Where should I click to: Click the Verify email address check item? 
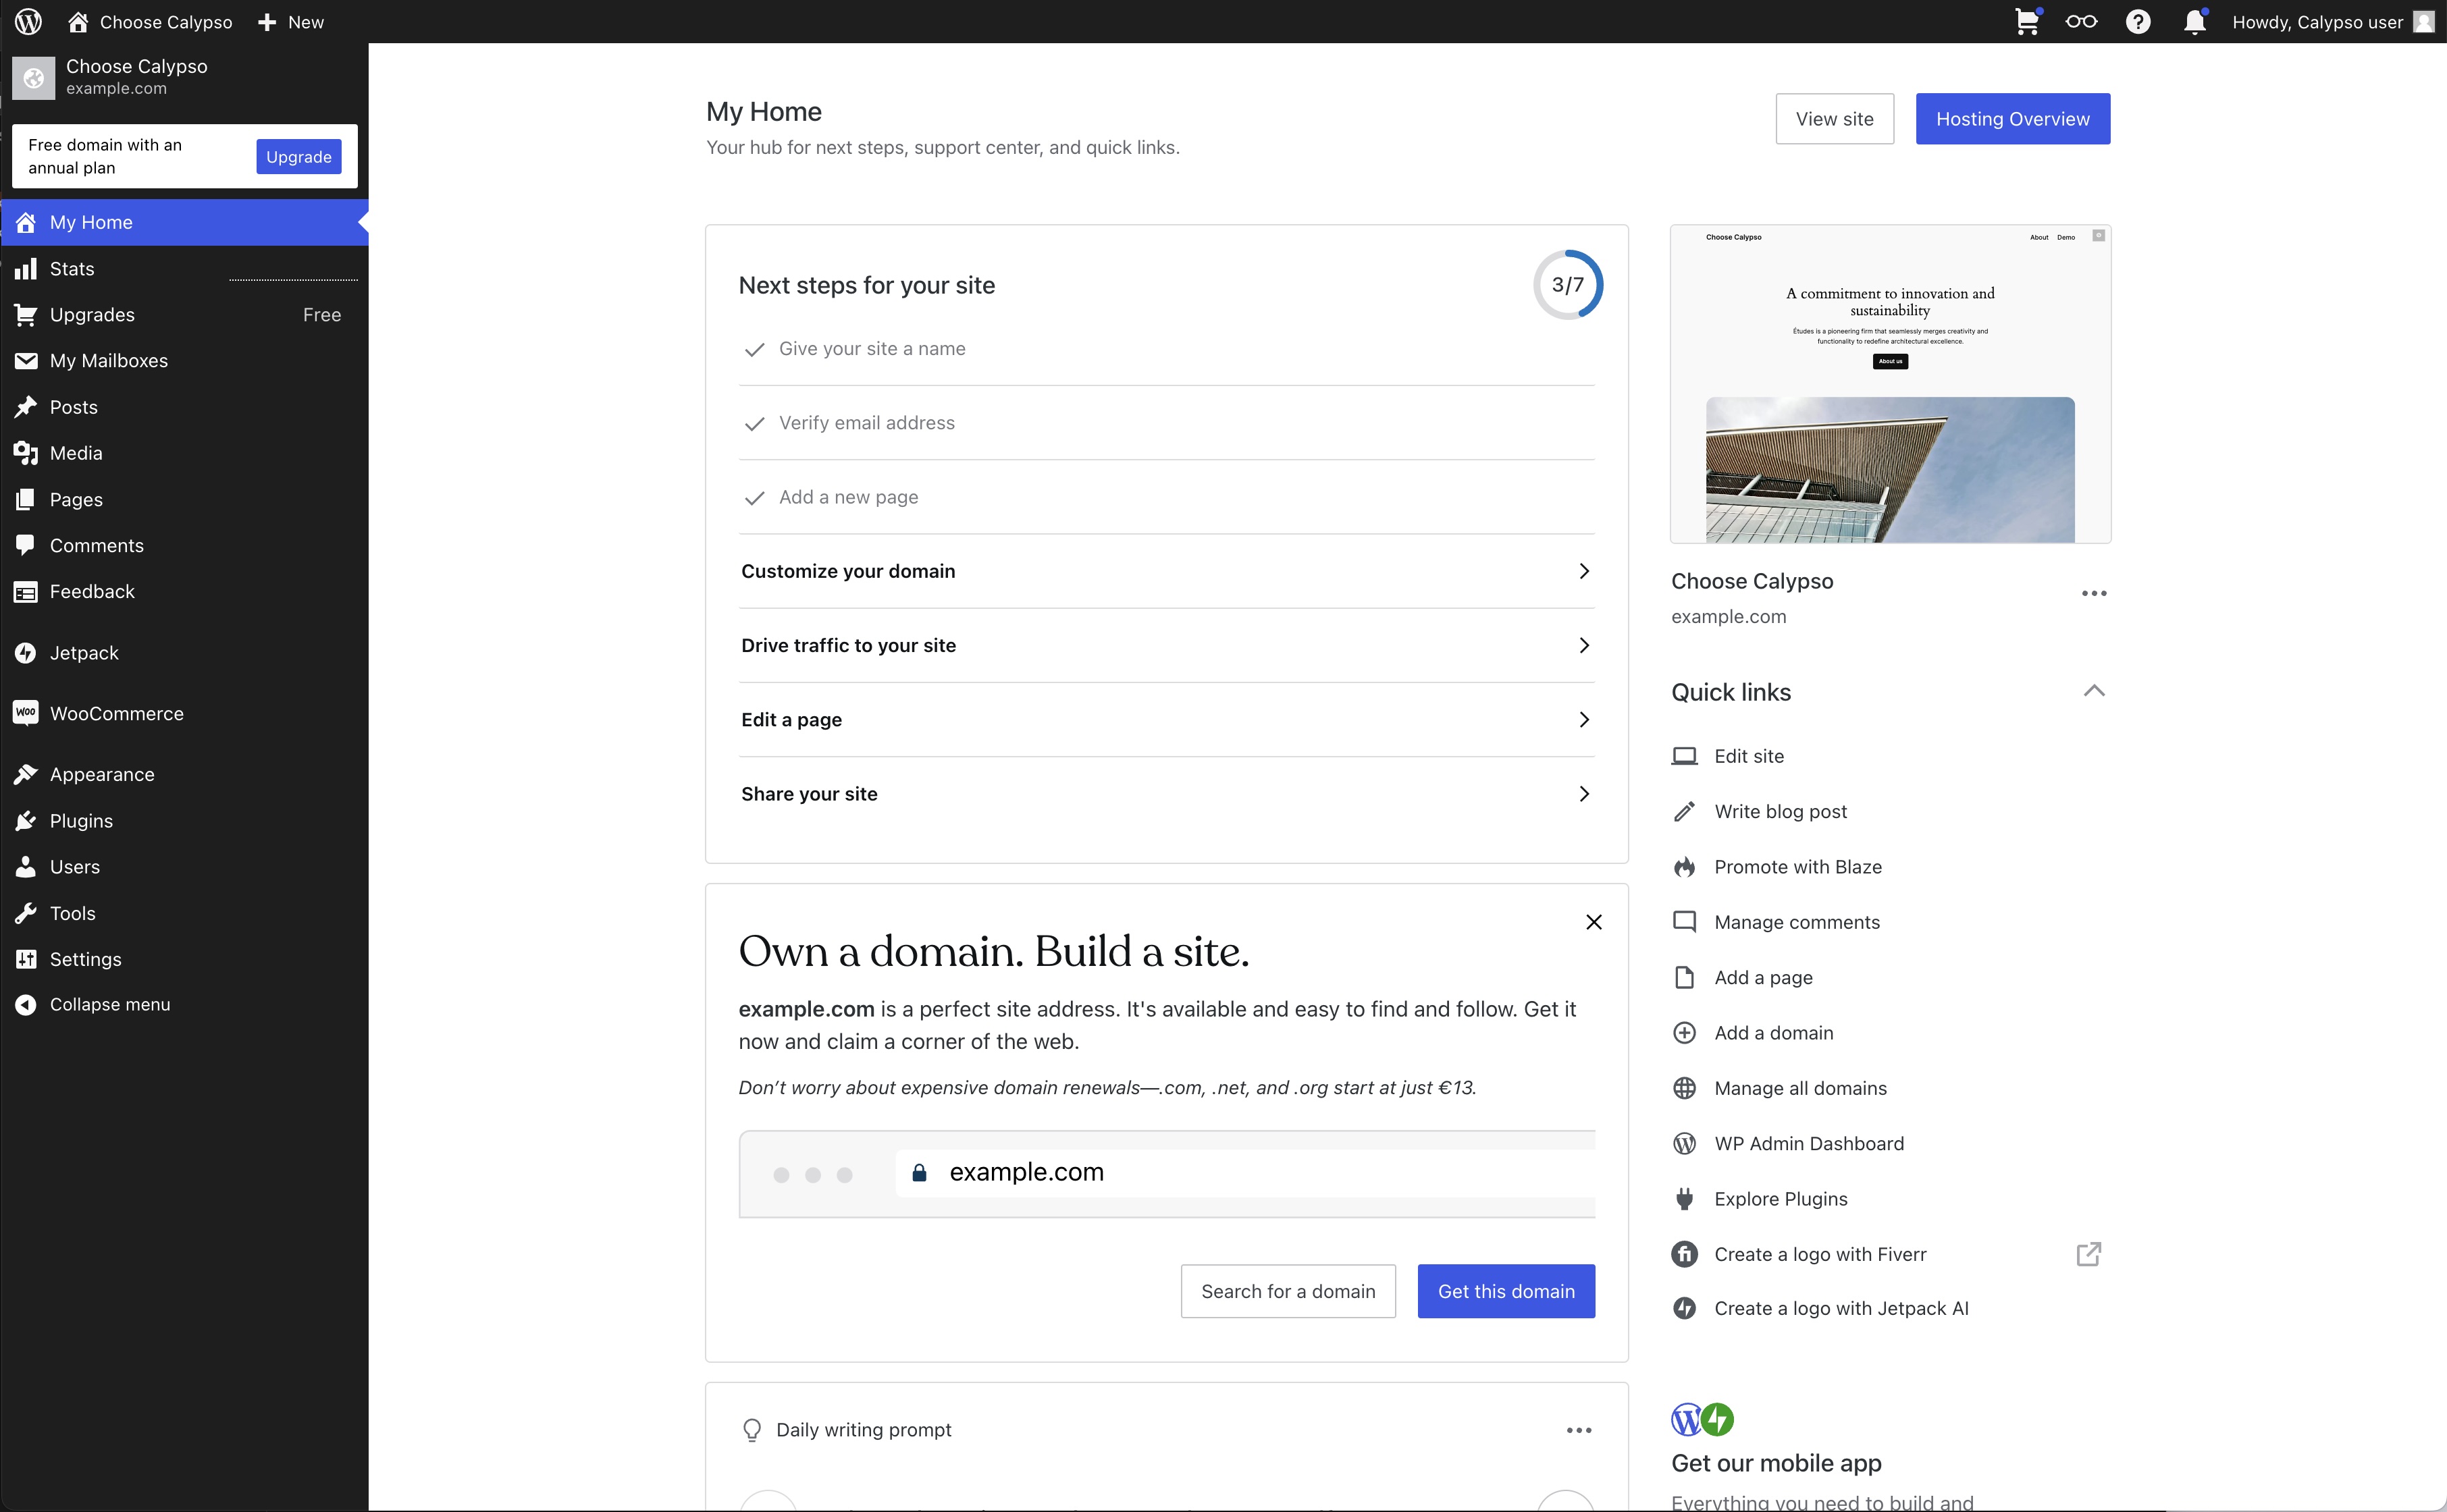click(866, 423)
